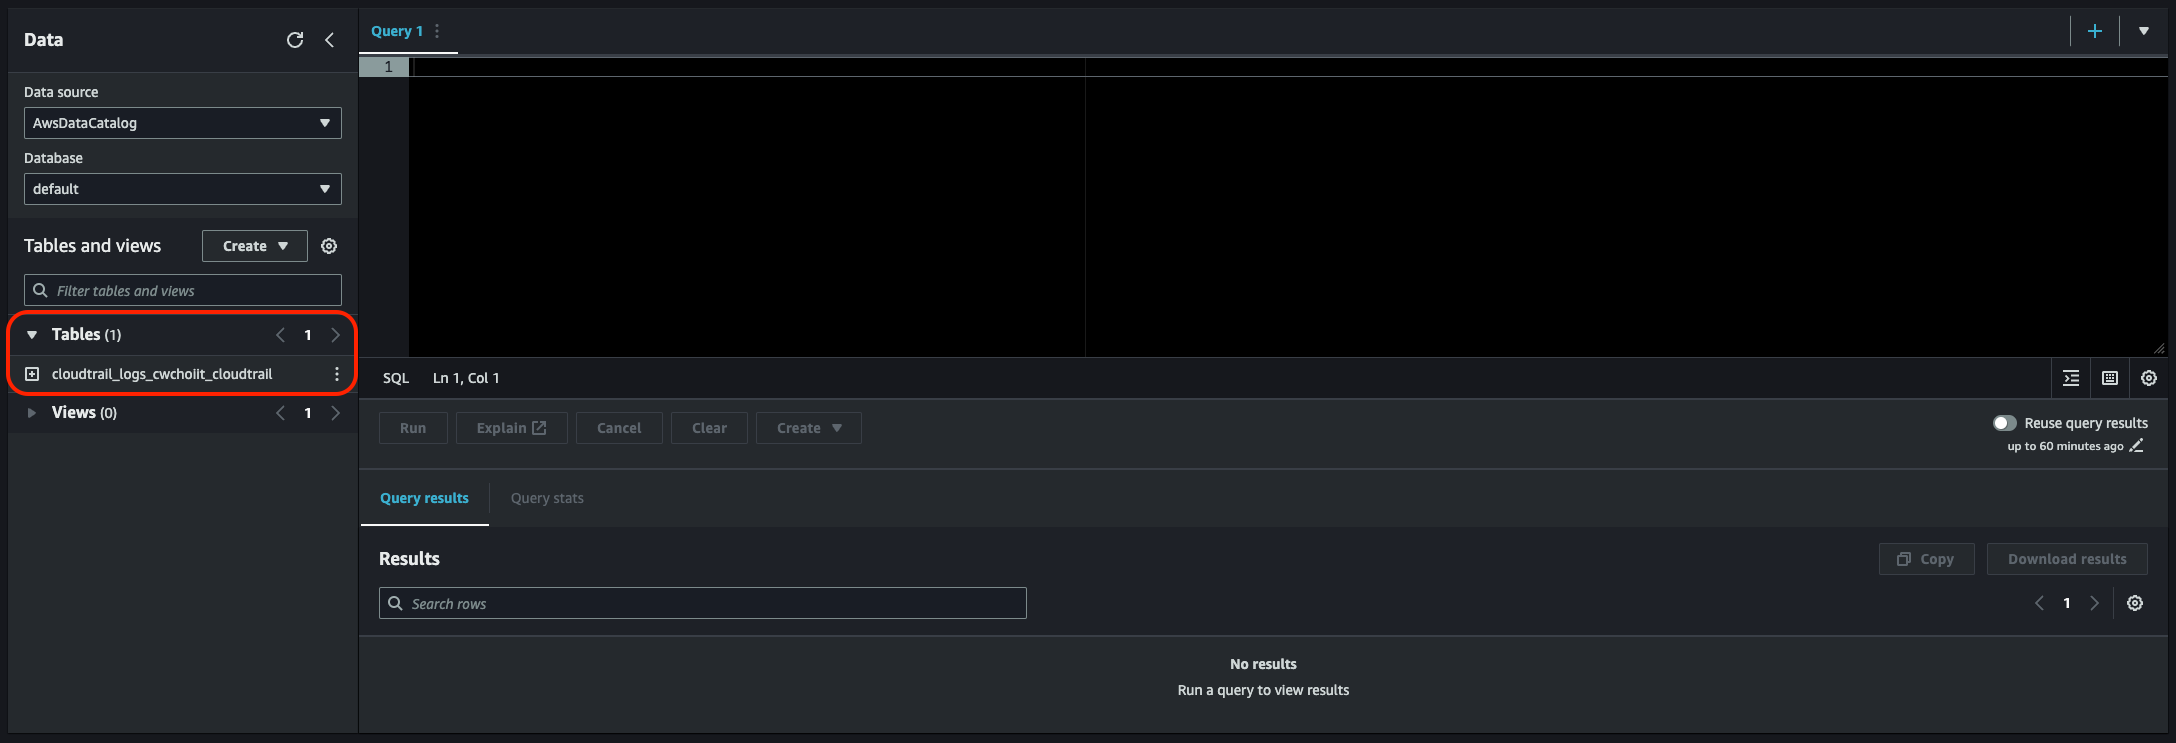Open Tables and views settings gear
2176x743 pixels.
pyautogui.click(x=329, y=246)
